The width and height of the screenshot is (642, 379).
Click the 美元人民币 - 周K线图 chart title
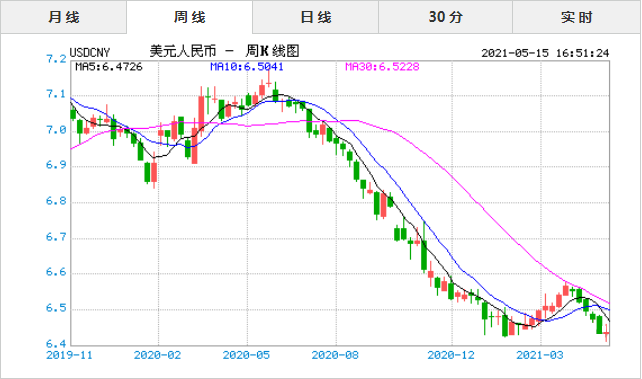224,51
